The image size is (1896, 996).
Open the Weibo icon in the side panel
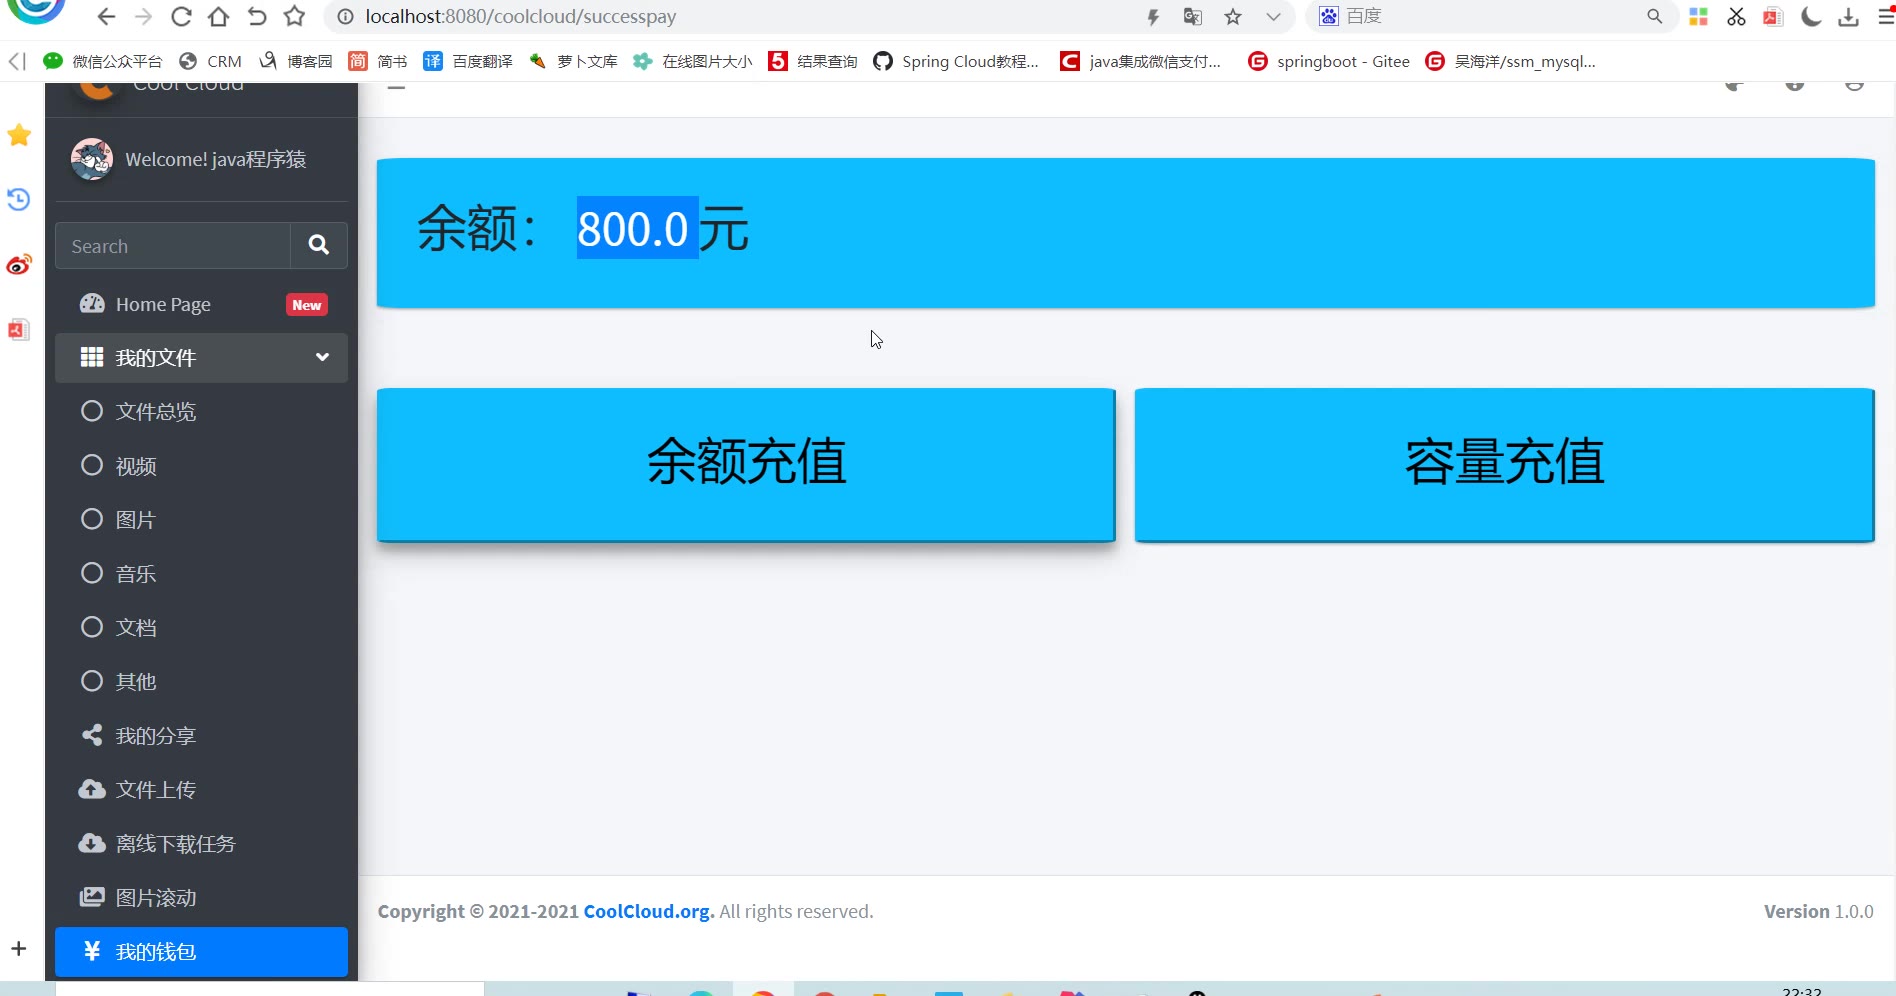(19, 265)
